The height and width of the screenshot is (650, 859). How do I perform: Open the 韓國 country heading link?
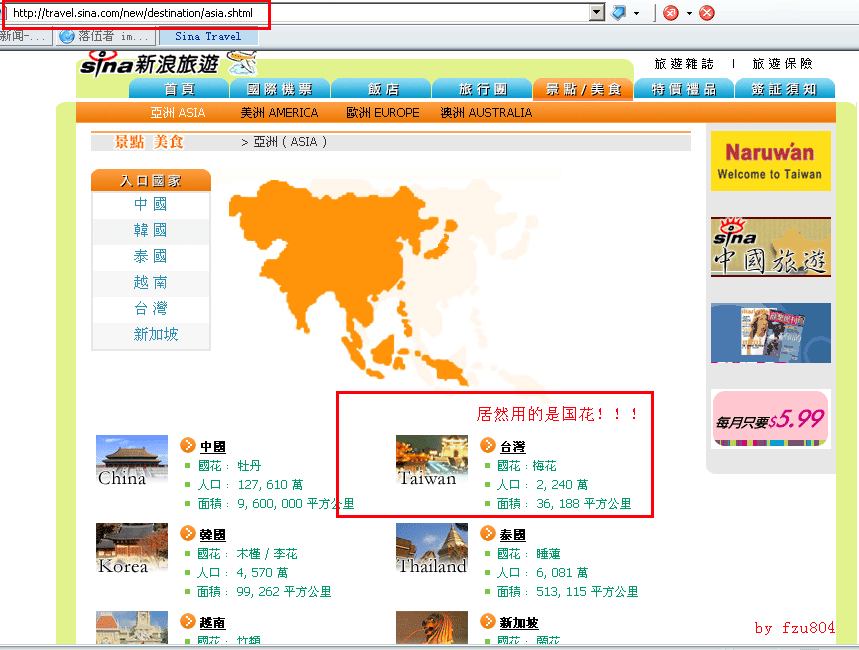coord(213,534)
